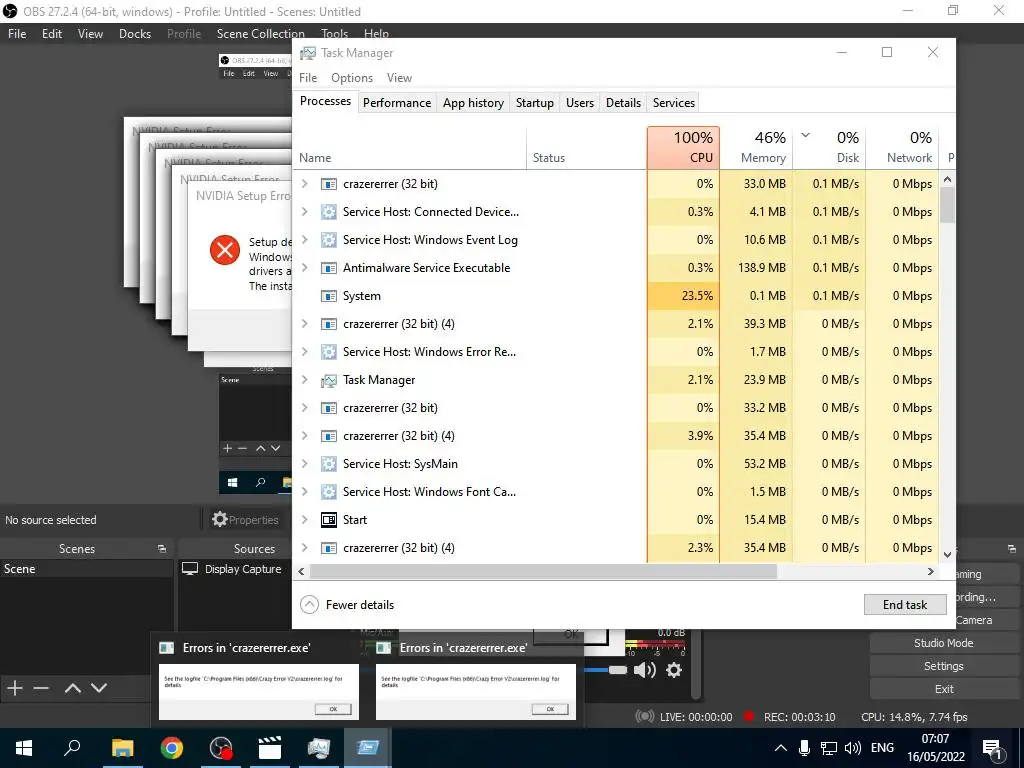Expand Antimalware Service Executable row

304,268
